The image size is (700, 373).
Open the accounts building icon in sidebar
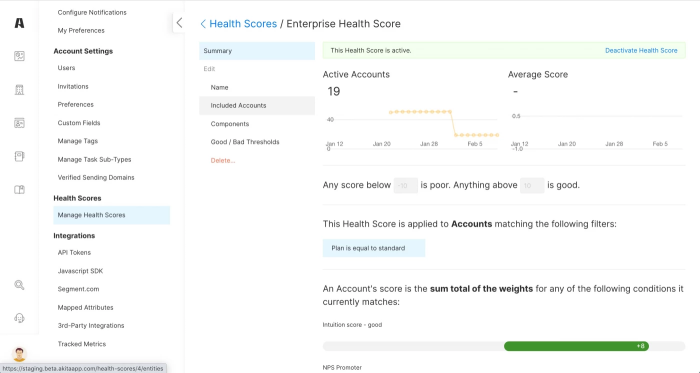pyautogui.click(x=19, y=90)
